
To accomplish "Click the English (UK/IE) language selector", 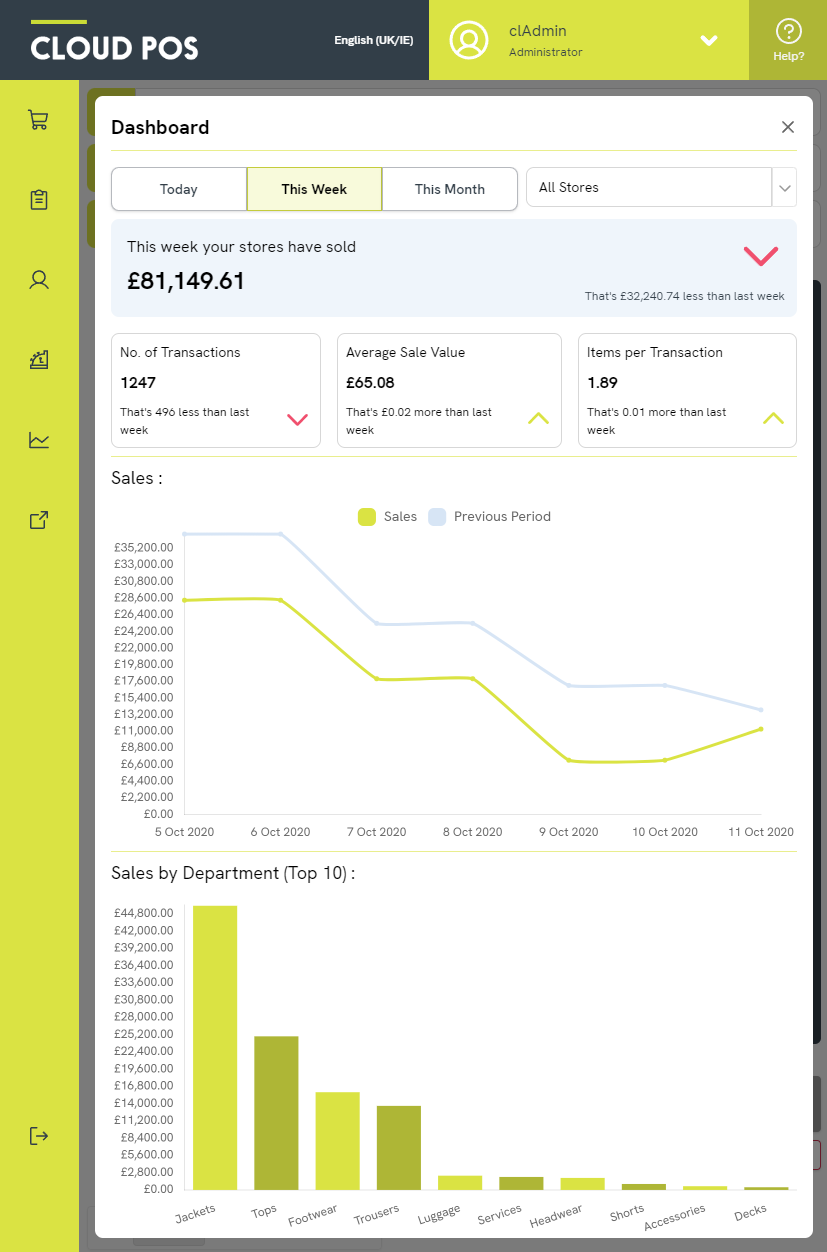I will (373, 41).
